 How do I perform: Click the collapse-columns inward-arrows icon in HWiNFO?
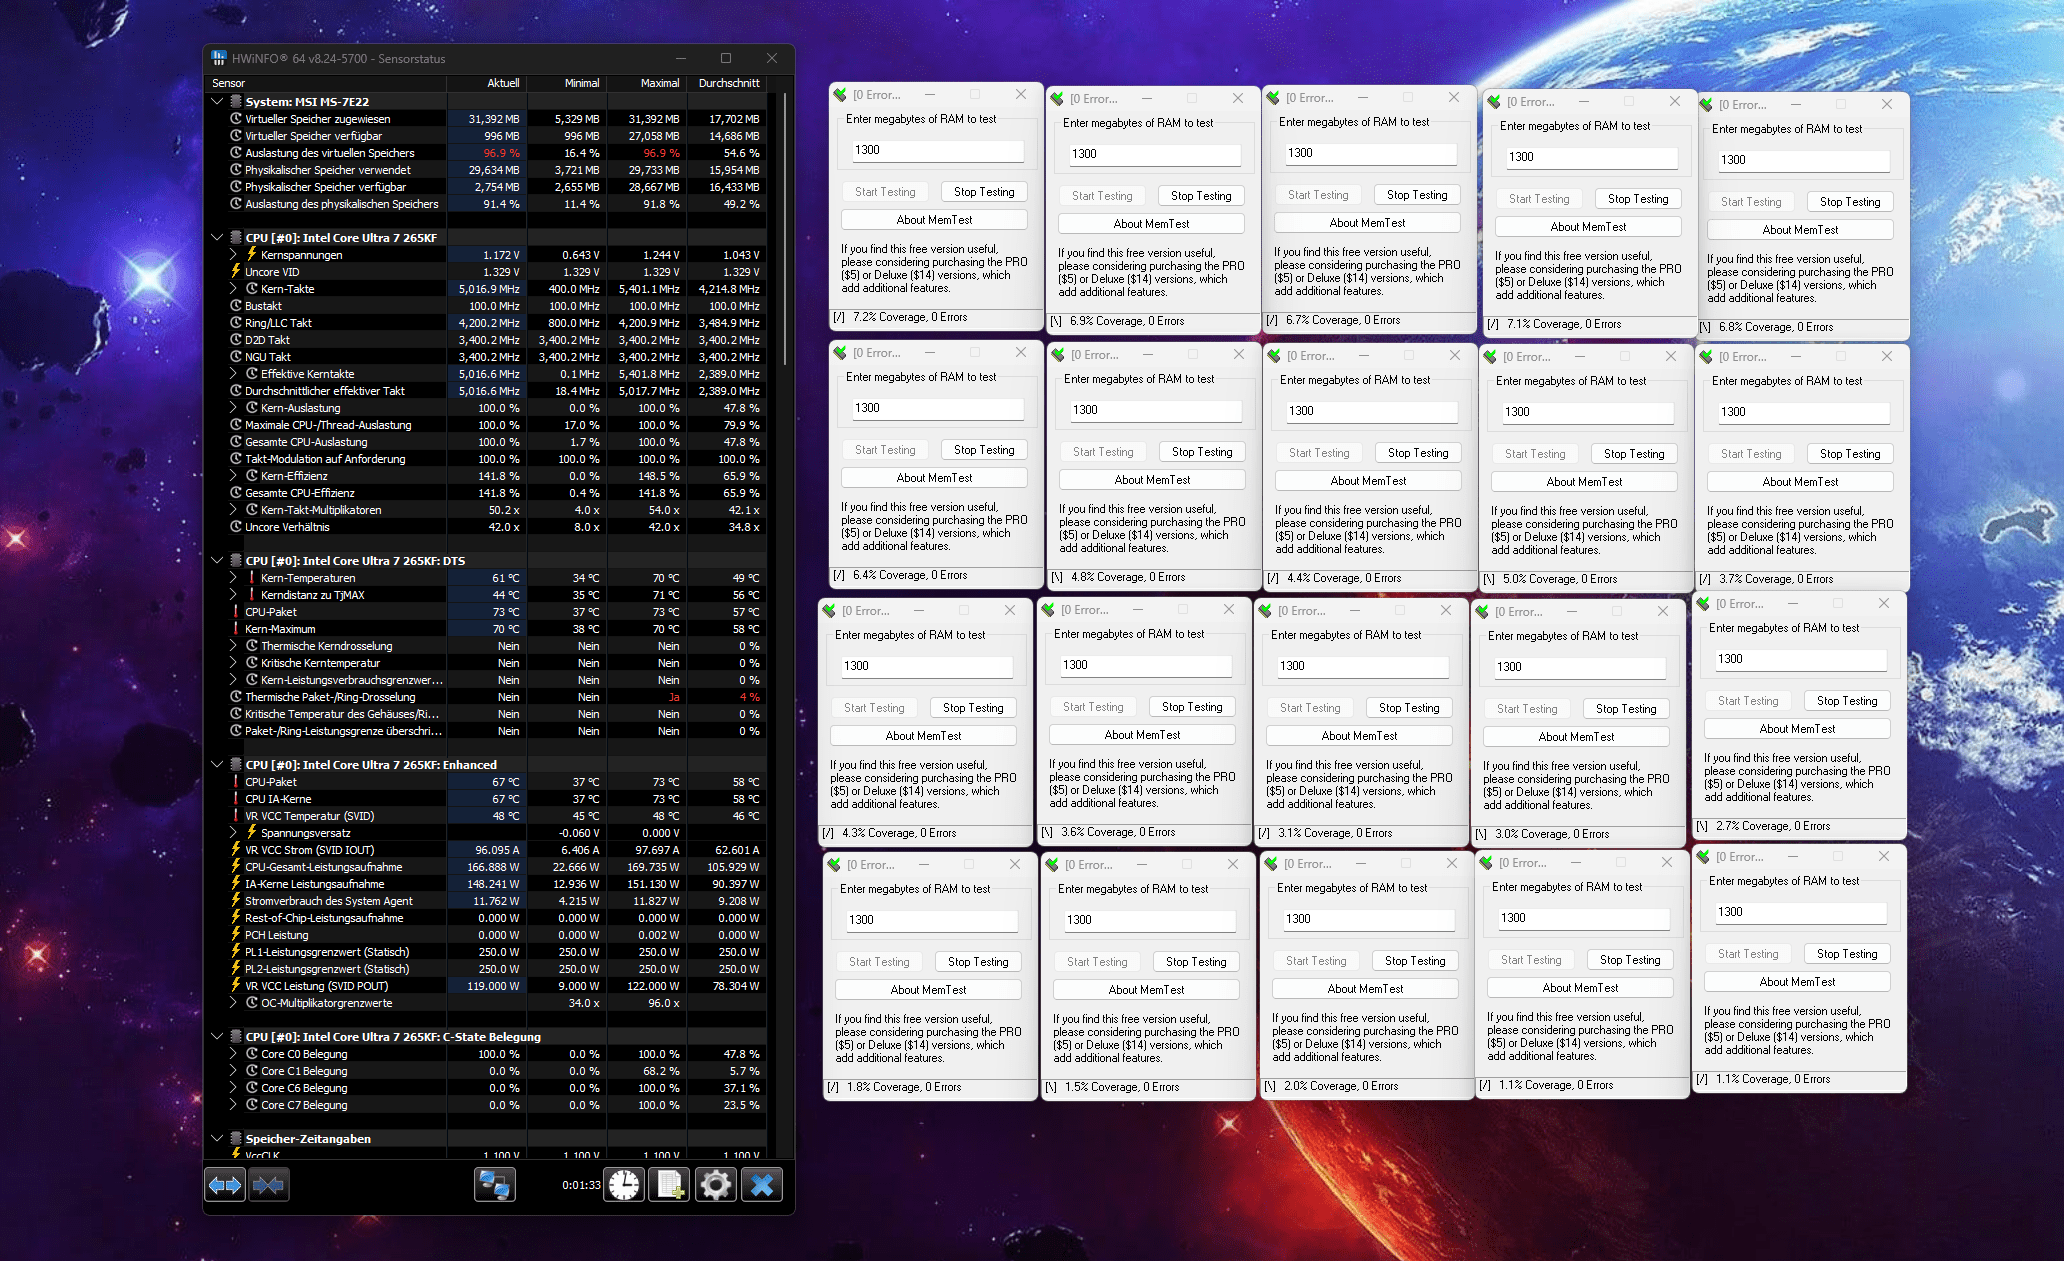pyautogui.click(x=268, y=1186)
